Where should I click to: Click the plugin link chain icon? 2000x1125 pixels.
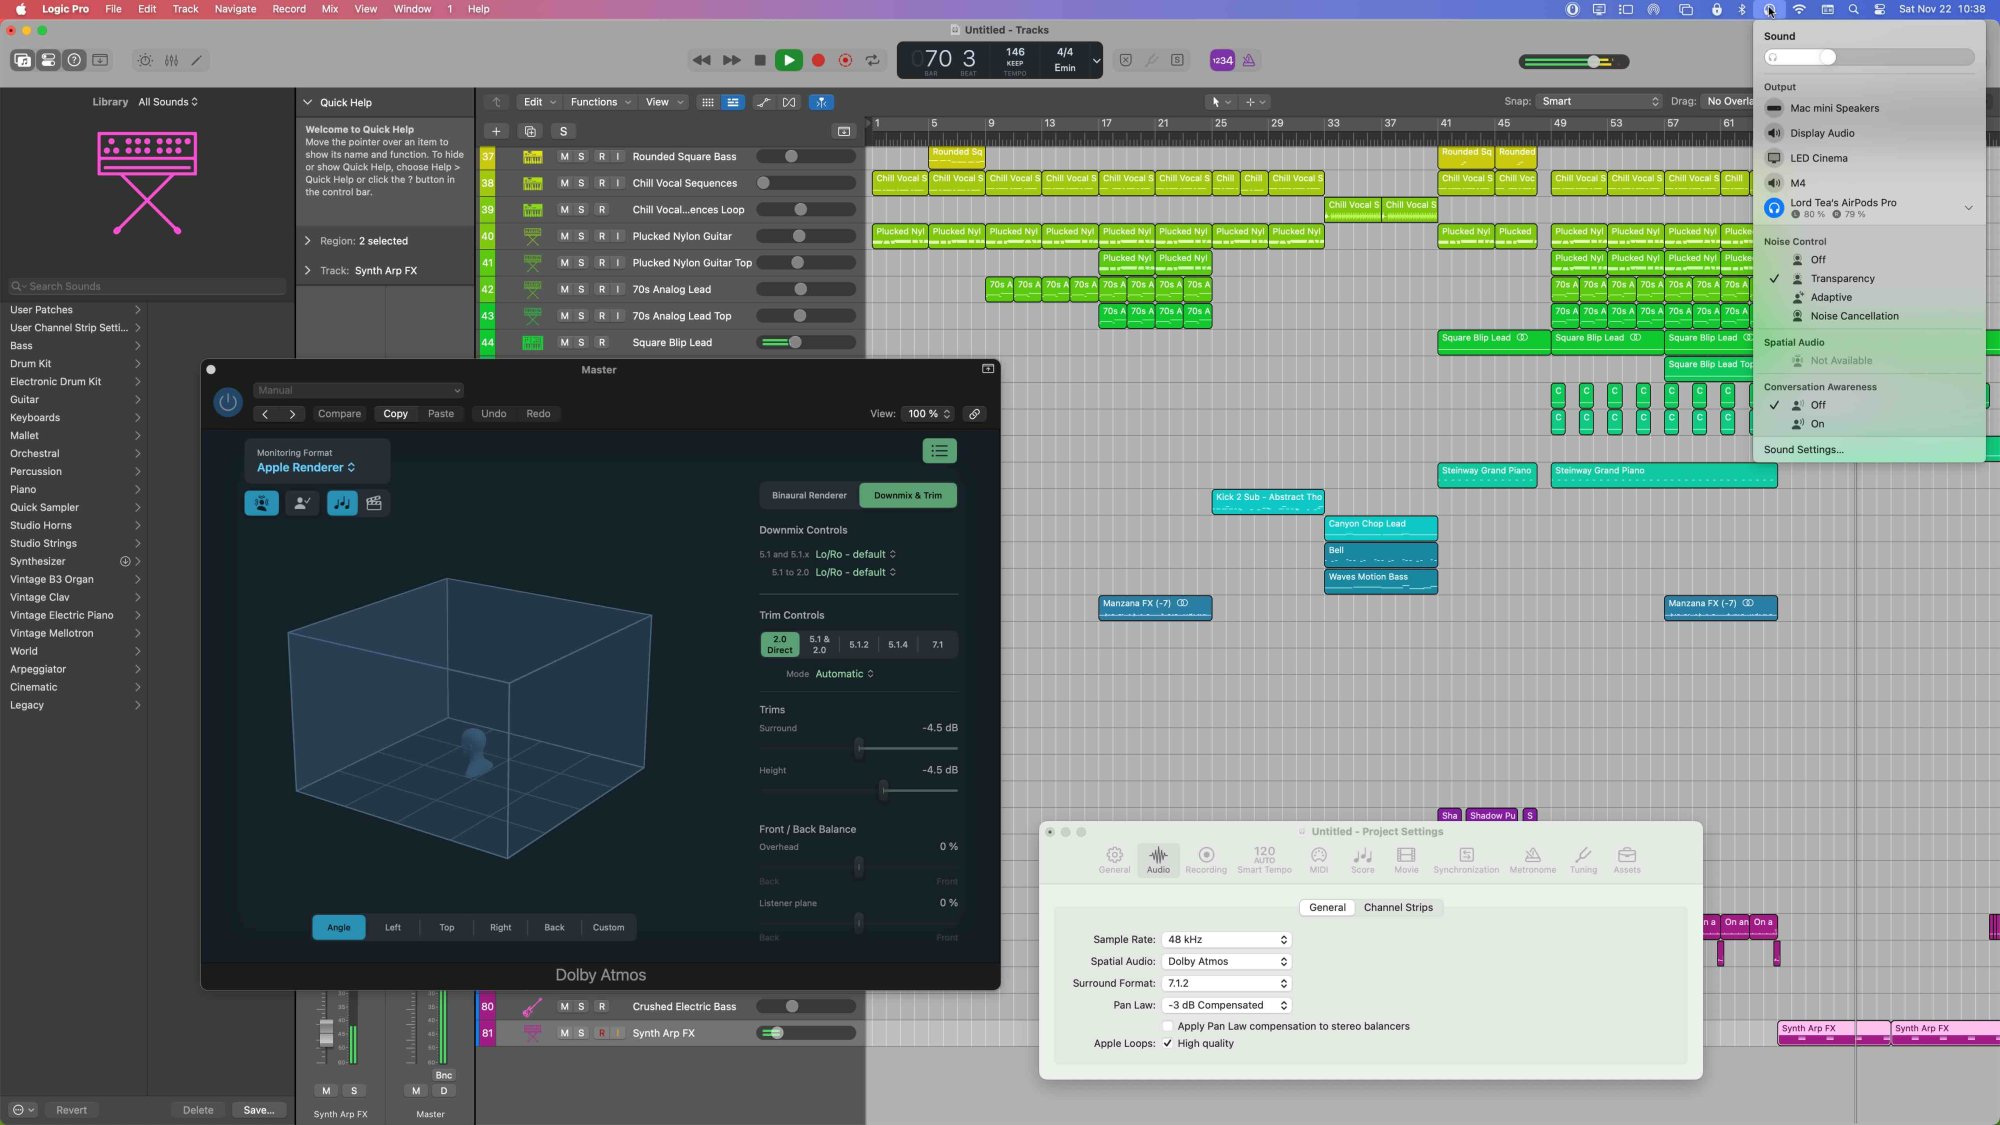tap(974, 414)
